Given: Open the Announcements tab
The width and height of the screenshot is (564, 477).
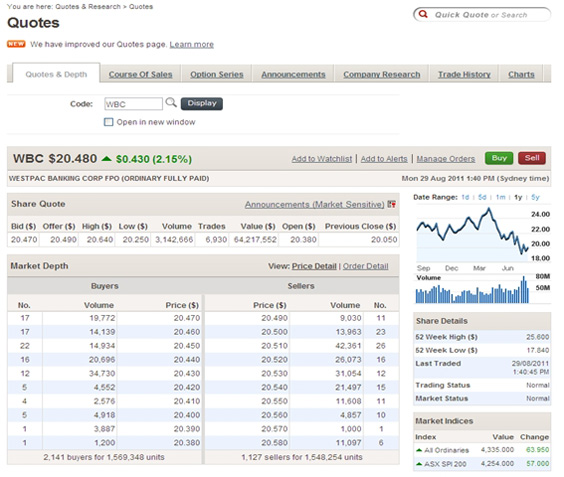Looking at the screenshot, I should 293,74.
